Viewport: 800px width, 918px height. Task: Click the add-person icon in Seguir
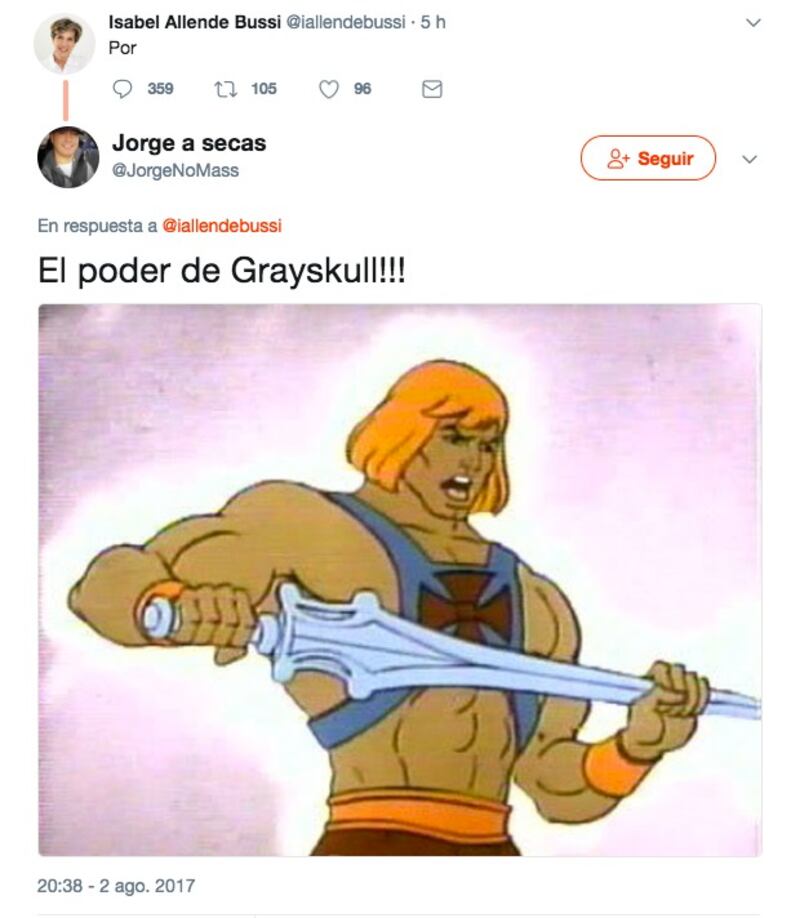point(618,159)
